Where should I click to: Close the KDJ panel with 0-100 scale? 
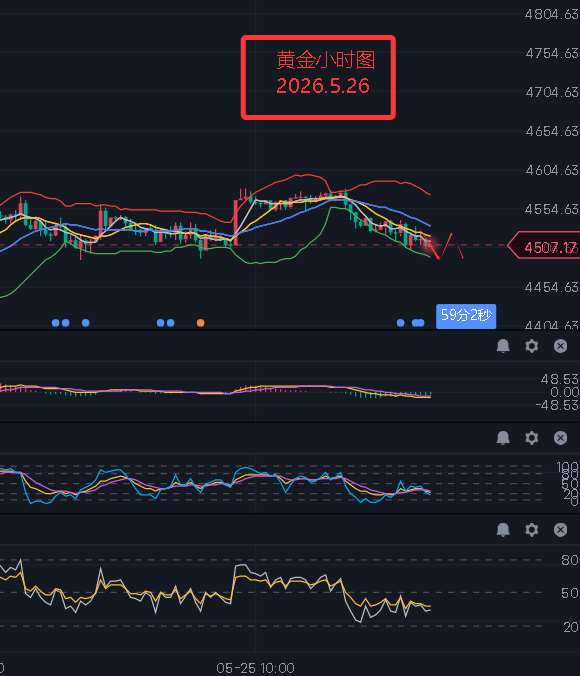pyautogui.click(x=560, y=438)
